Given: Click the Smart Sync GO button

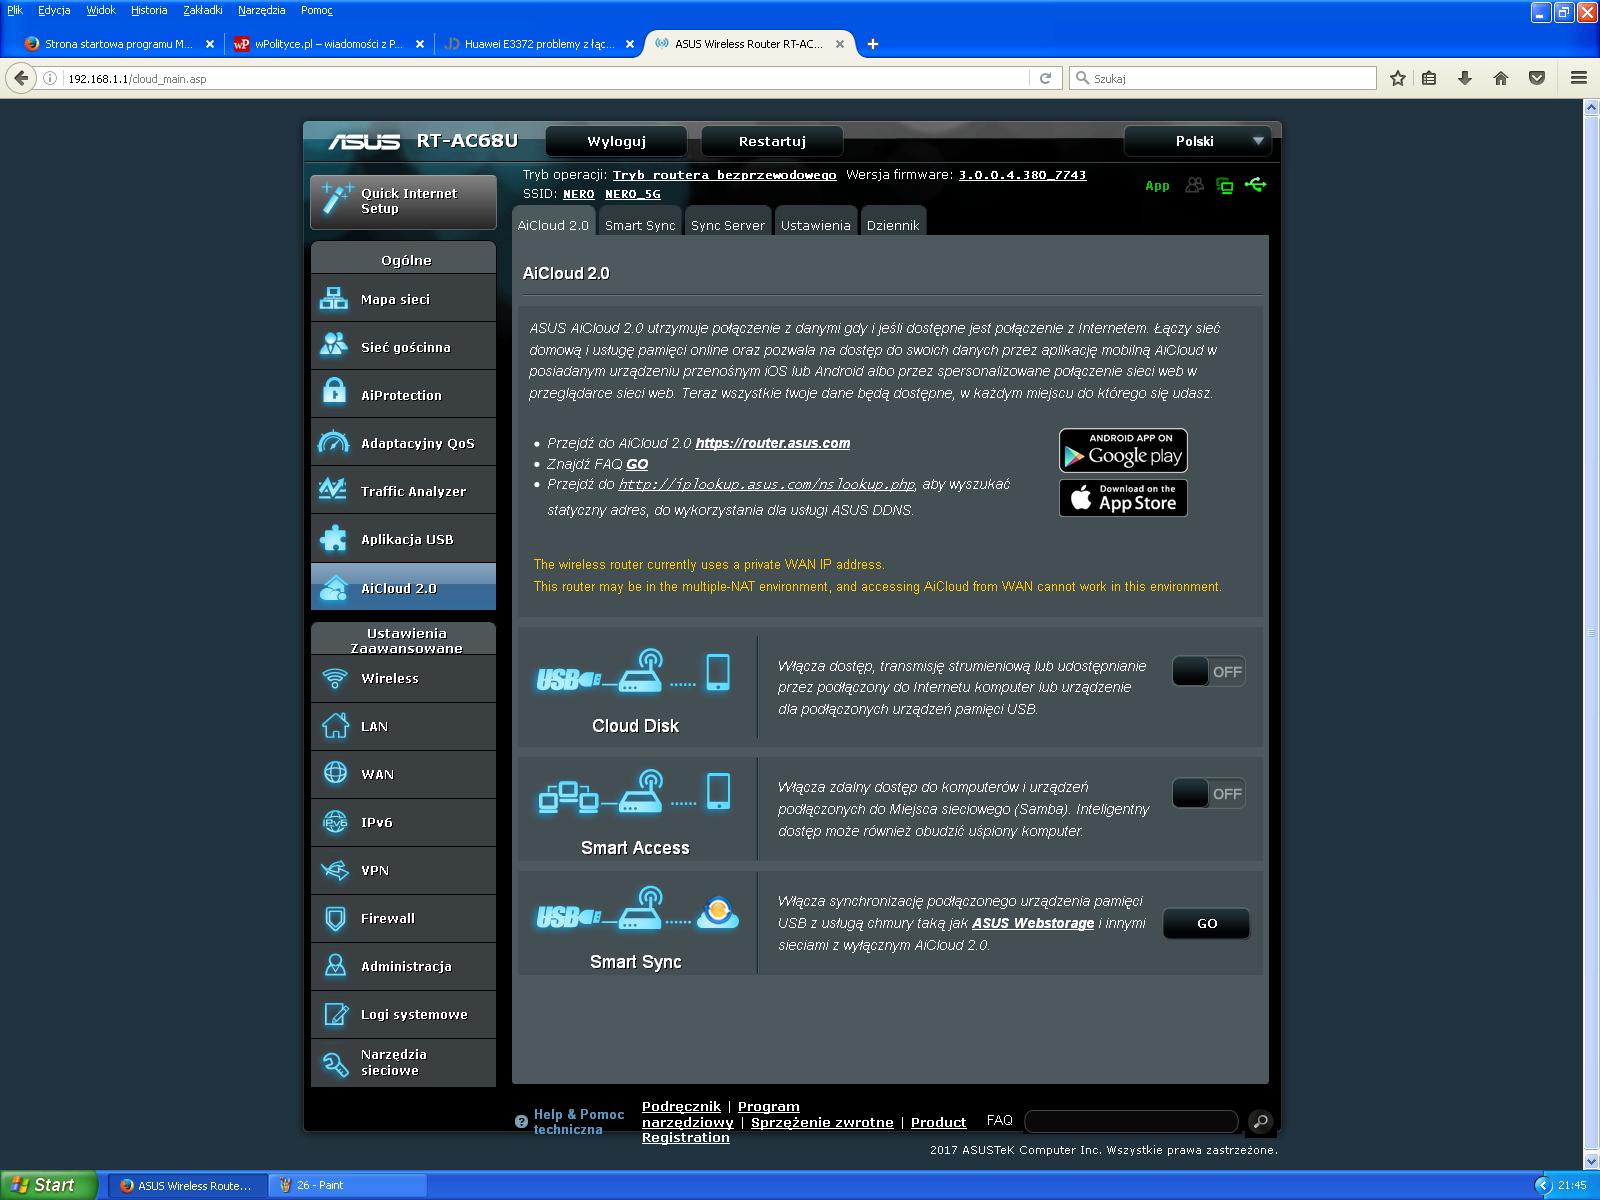Looking at the screenshot, I should pos(1206,923).
